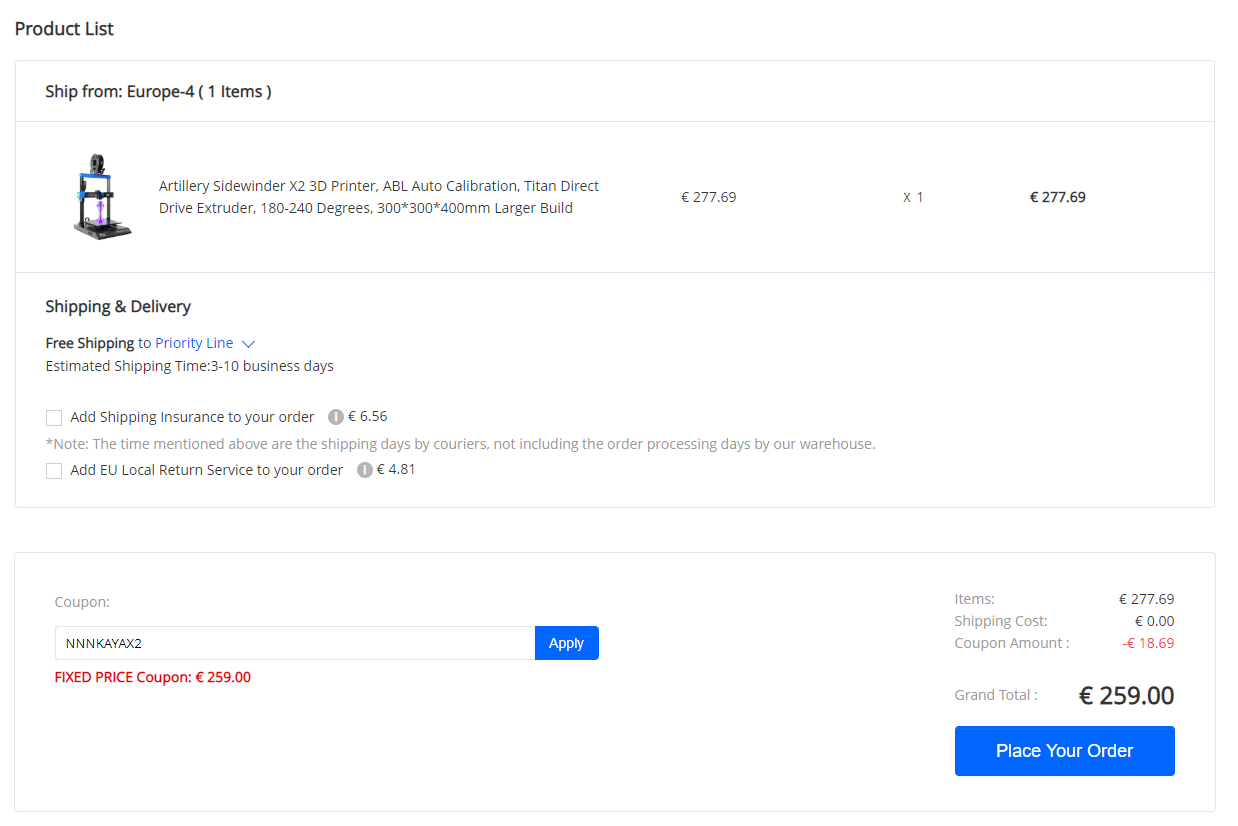Click the shipping insurance price € 6.56
The width and height of the screenshot is (1238, 826).
[367, 416]
